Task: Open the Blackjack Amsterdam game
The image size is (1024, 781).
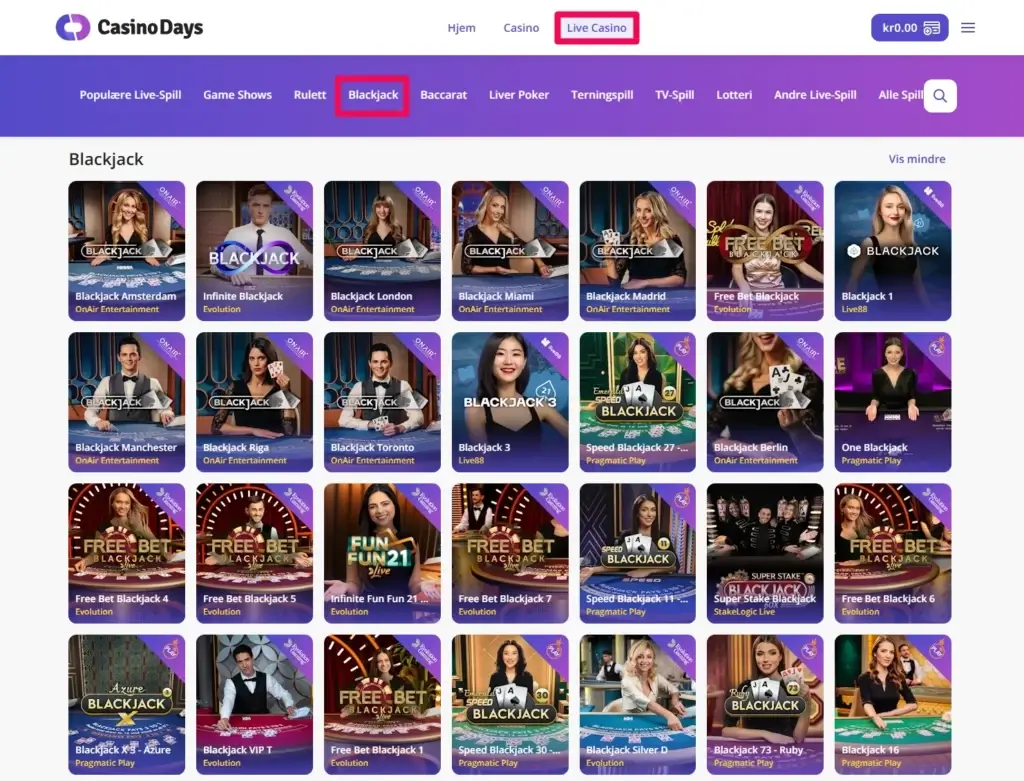Action: [127, 251]
